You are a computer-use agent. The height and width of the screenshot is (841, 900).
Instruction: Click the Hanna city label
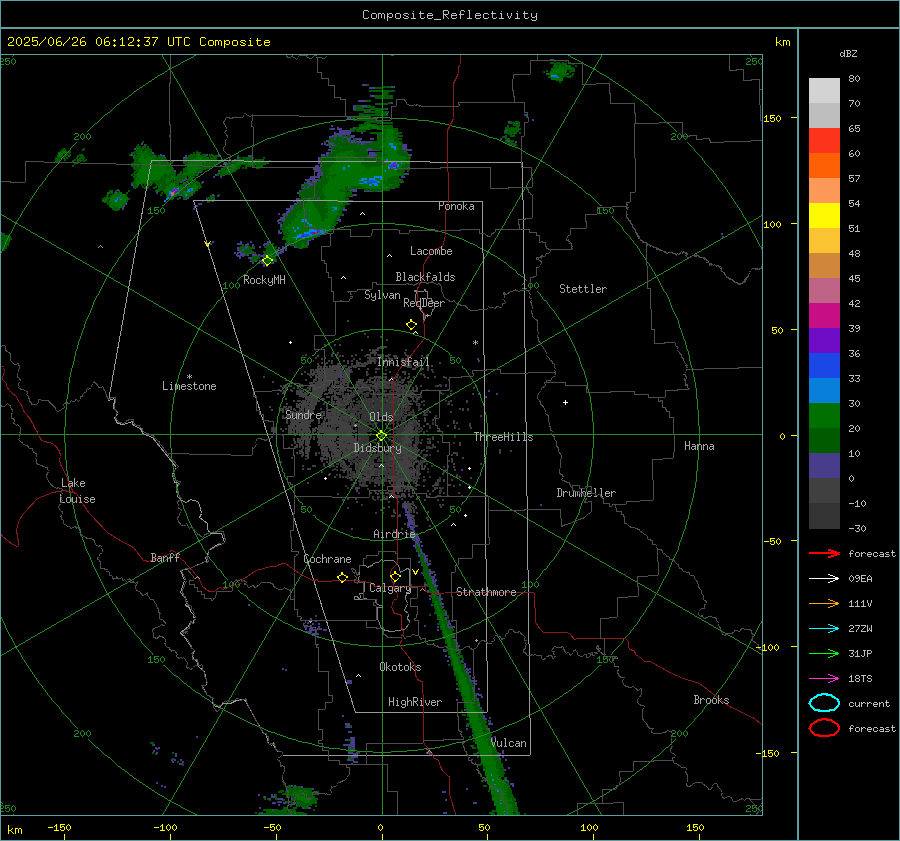pyautogui.click(x=699, y=446)
